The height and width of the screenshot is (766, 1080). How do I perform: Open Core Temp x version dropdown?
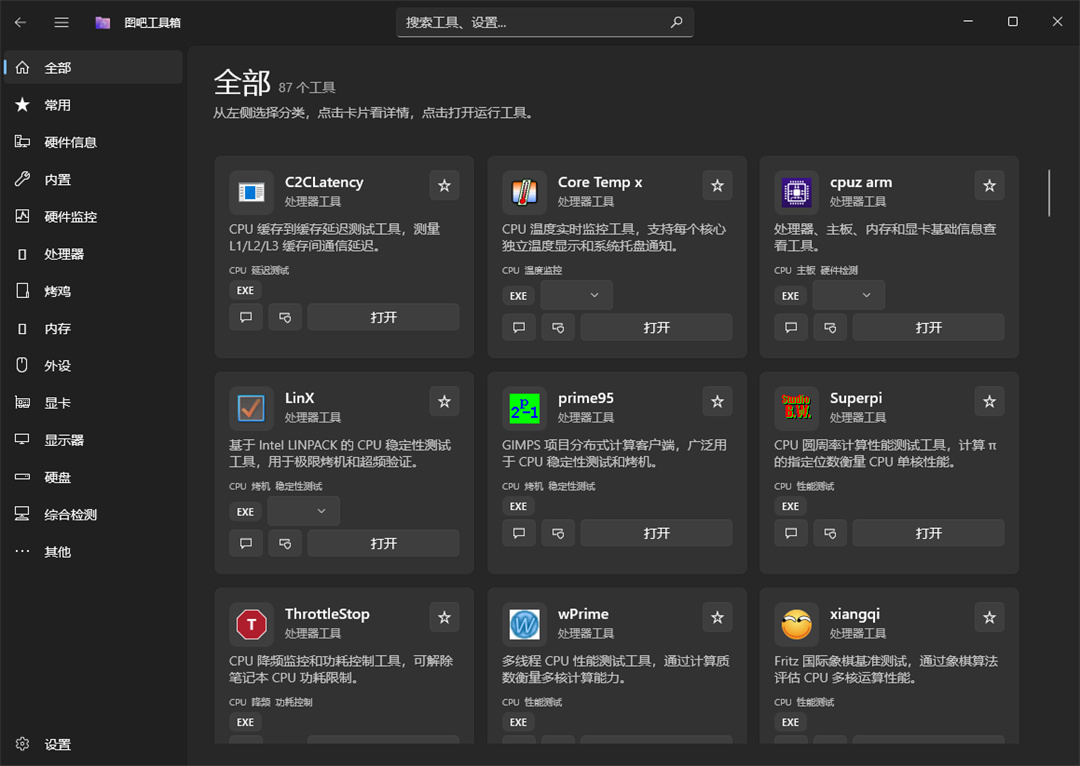(577, 296)
